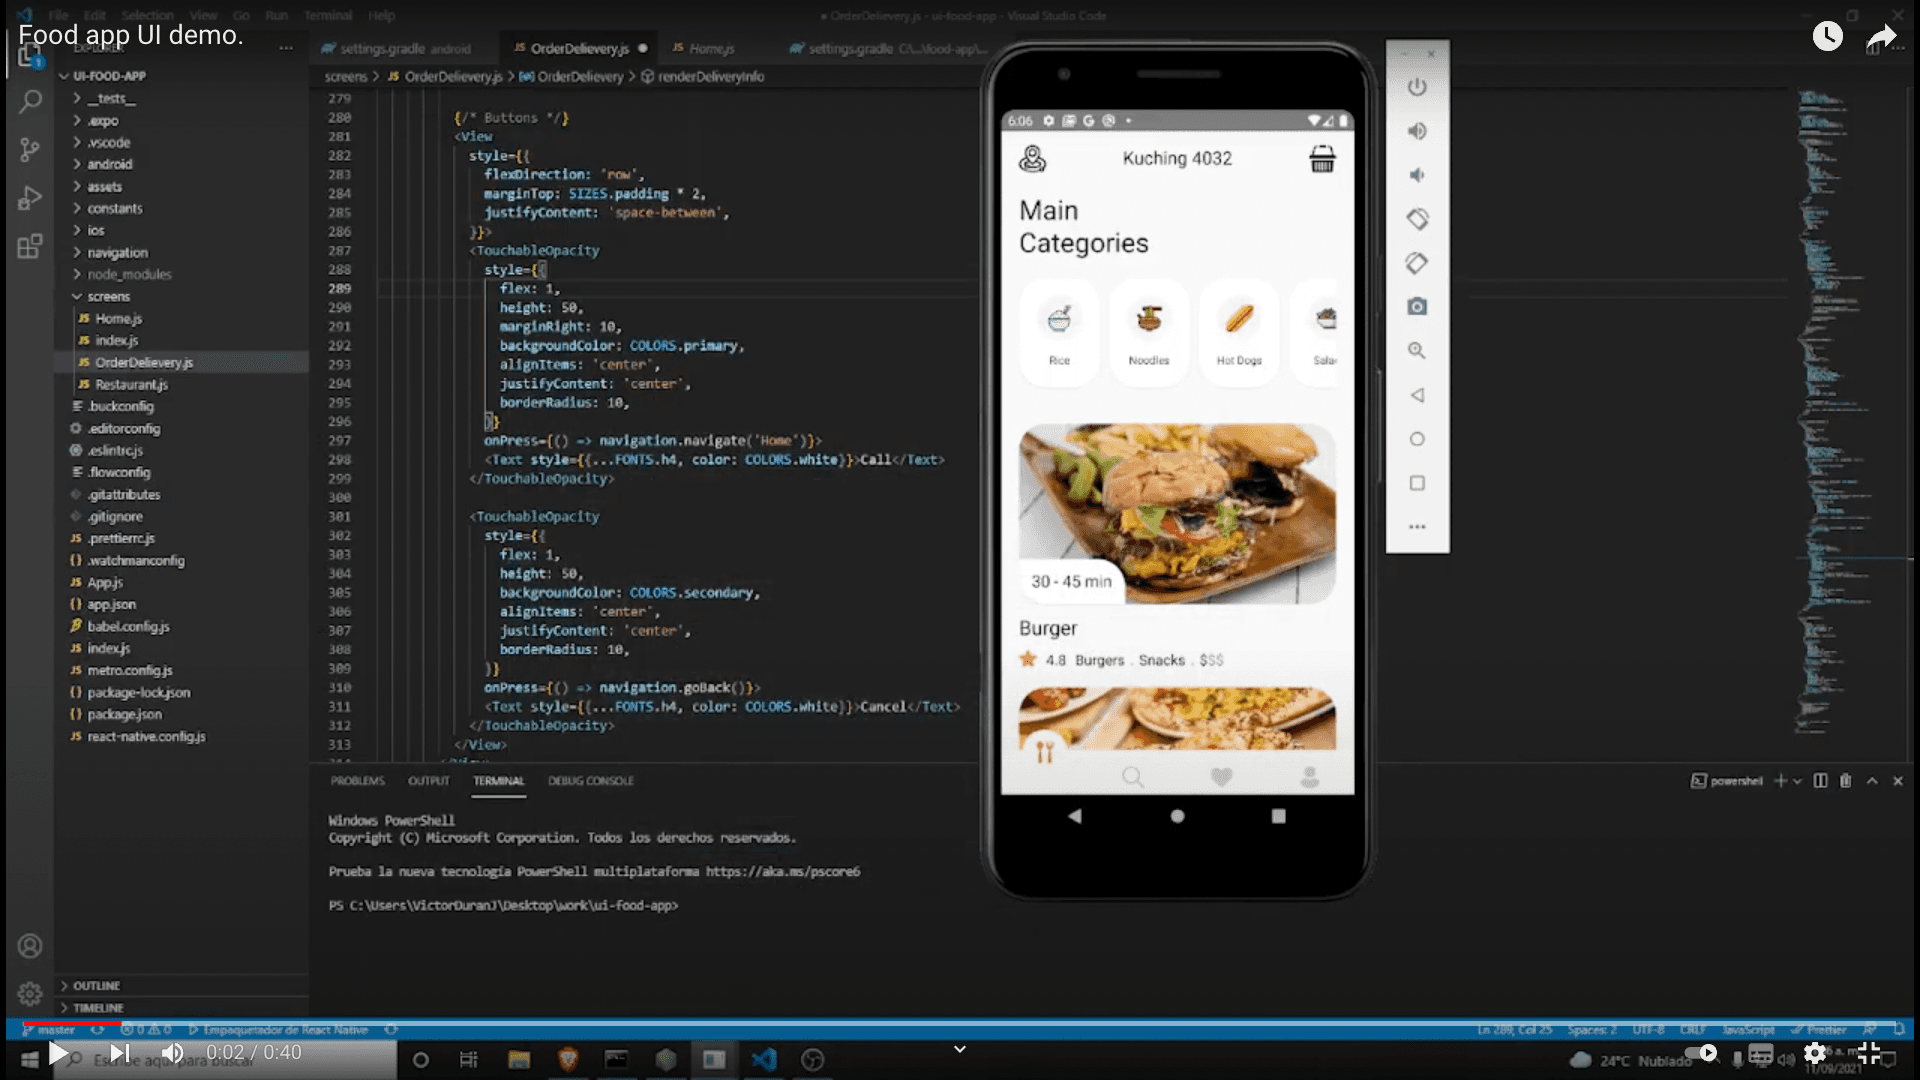This screenshot has width=1920, height=1080.
Task: Open emulator extended controls ellipsis
Action: point(1417,527)
